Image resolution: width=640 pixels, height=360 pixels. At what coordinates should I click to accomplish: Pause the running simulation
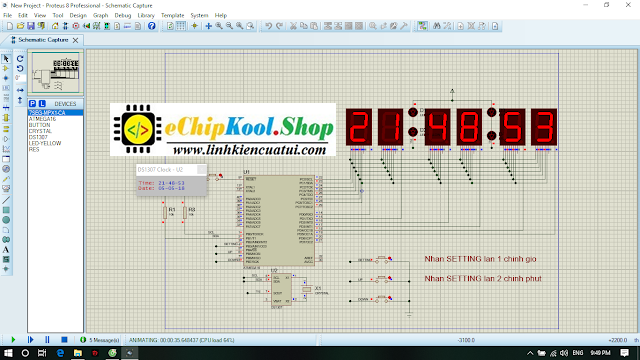click(x=47, y=340)
